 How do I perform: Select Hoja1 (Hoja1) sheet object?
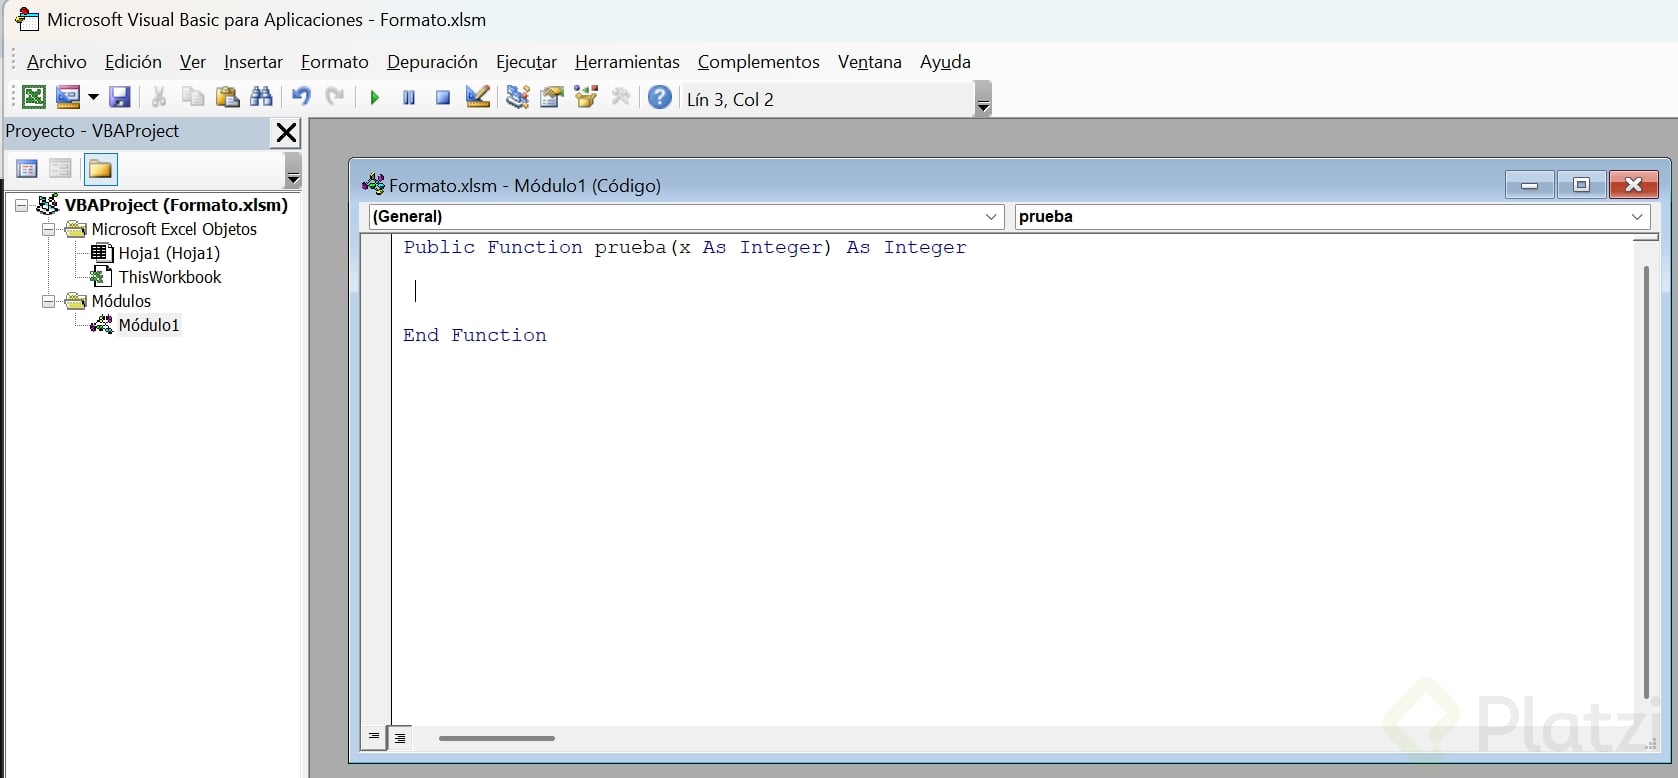tap(169, 253)
